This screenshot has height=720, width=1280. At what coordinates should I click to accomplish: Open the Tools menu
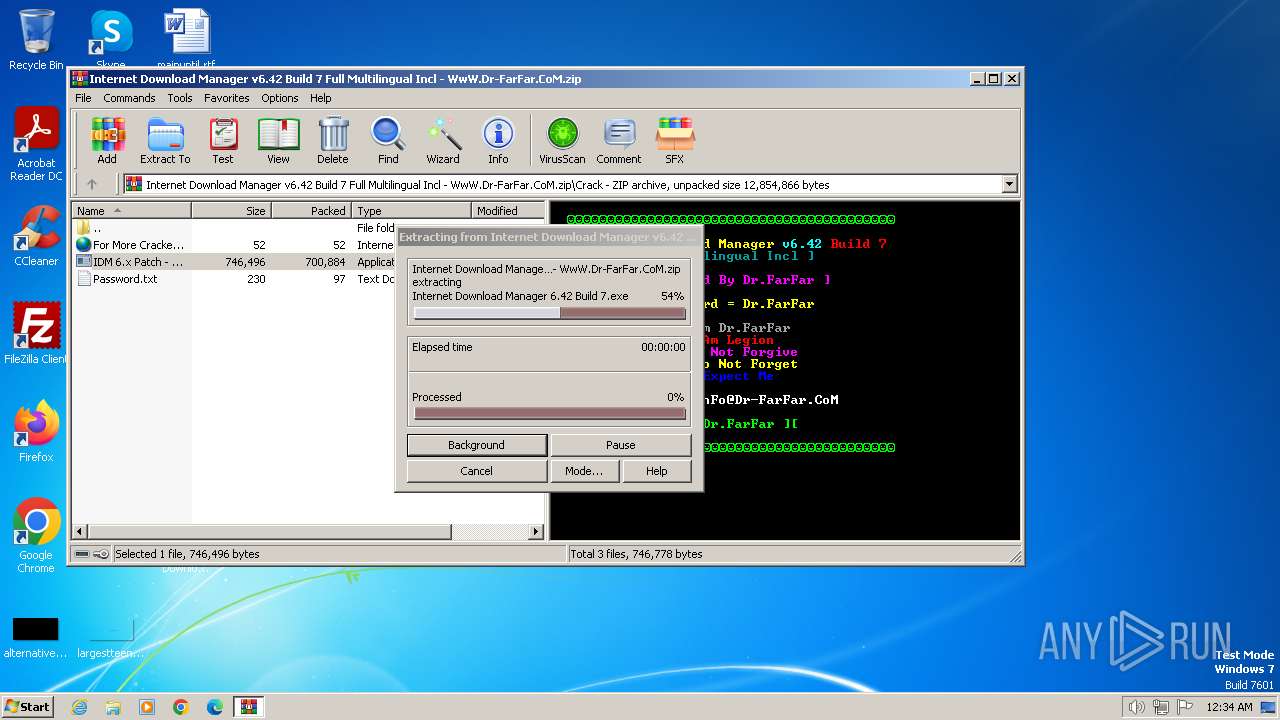[x=180, y=98]
